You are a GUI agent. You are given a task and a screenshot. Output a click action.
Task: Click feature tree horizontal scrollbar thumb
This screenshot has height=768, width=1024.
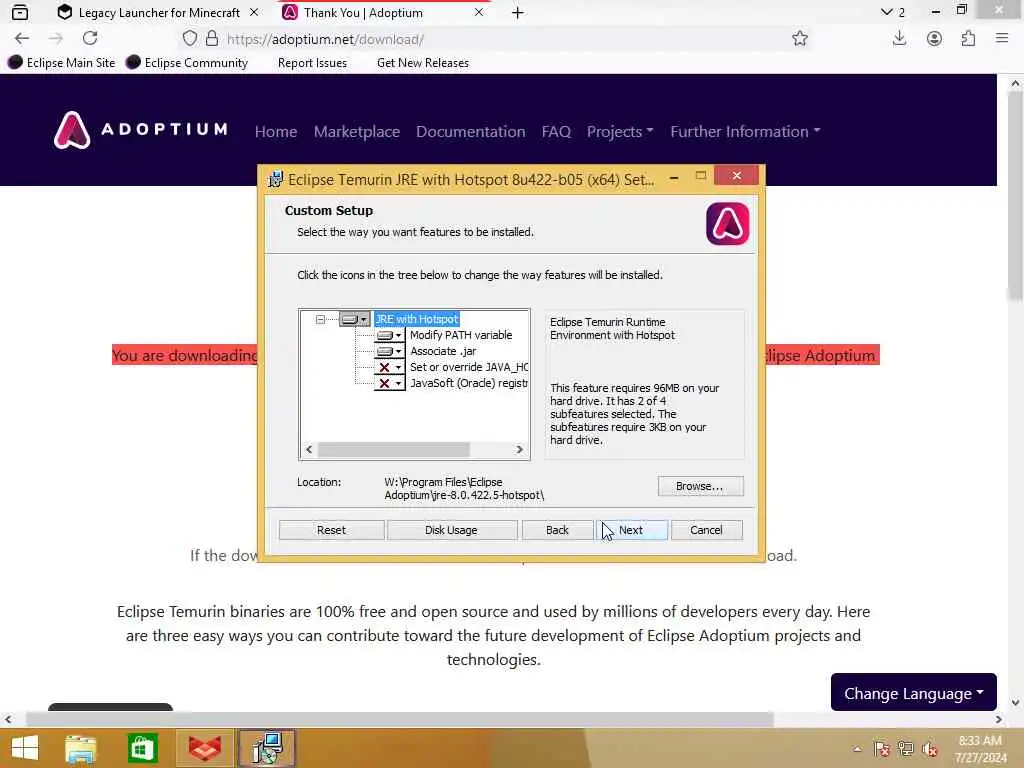pyautogui.click(x=393, y=449)
